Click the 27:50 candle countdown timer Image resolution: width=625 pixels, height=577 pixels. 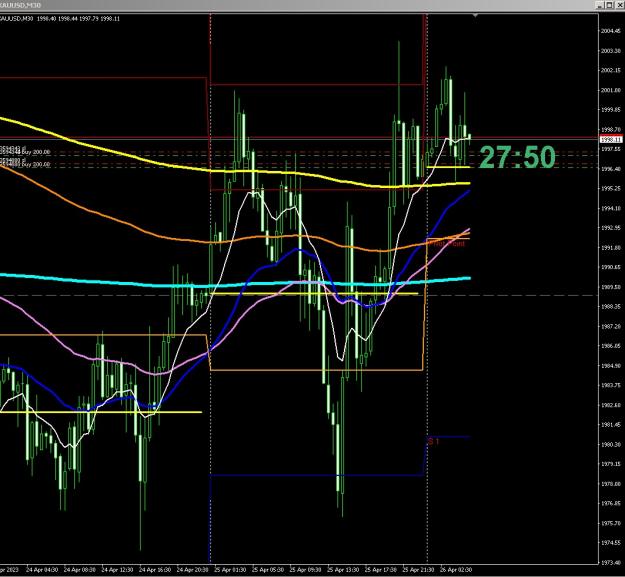[517, 157]
